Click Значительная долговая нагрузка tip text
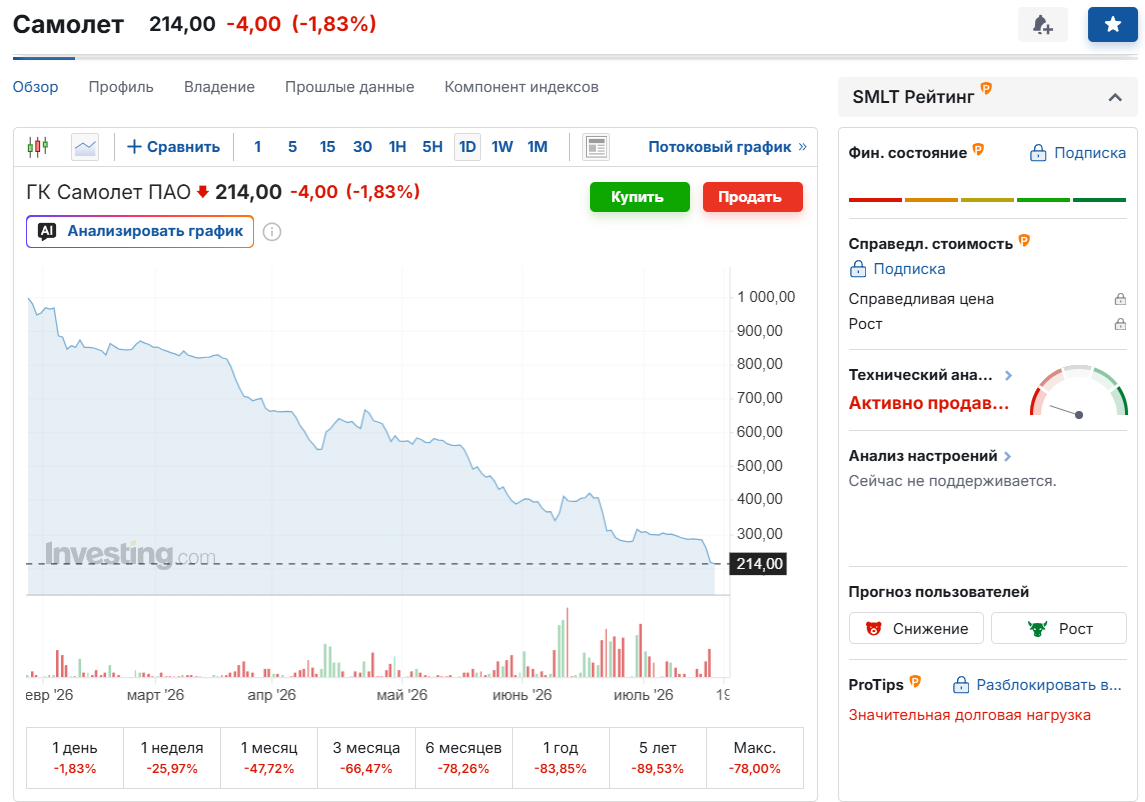This screenshot has height=802, width=1145. pos(969,715)
